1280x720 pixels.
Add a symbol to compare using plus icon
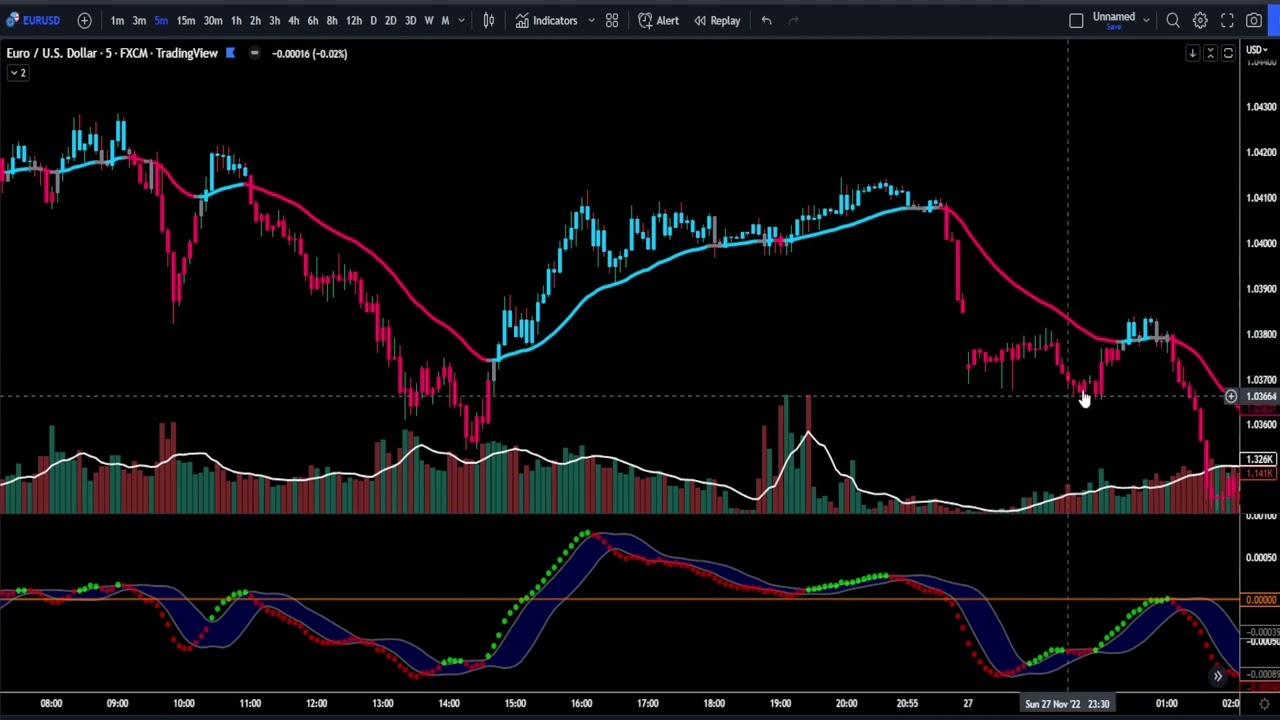coord(84,20)
